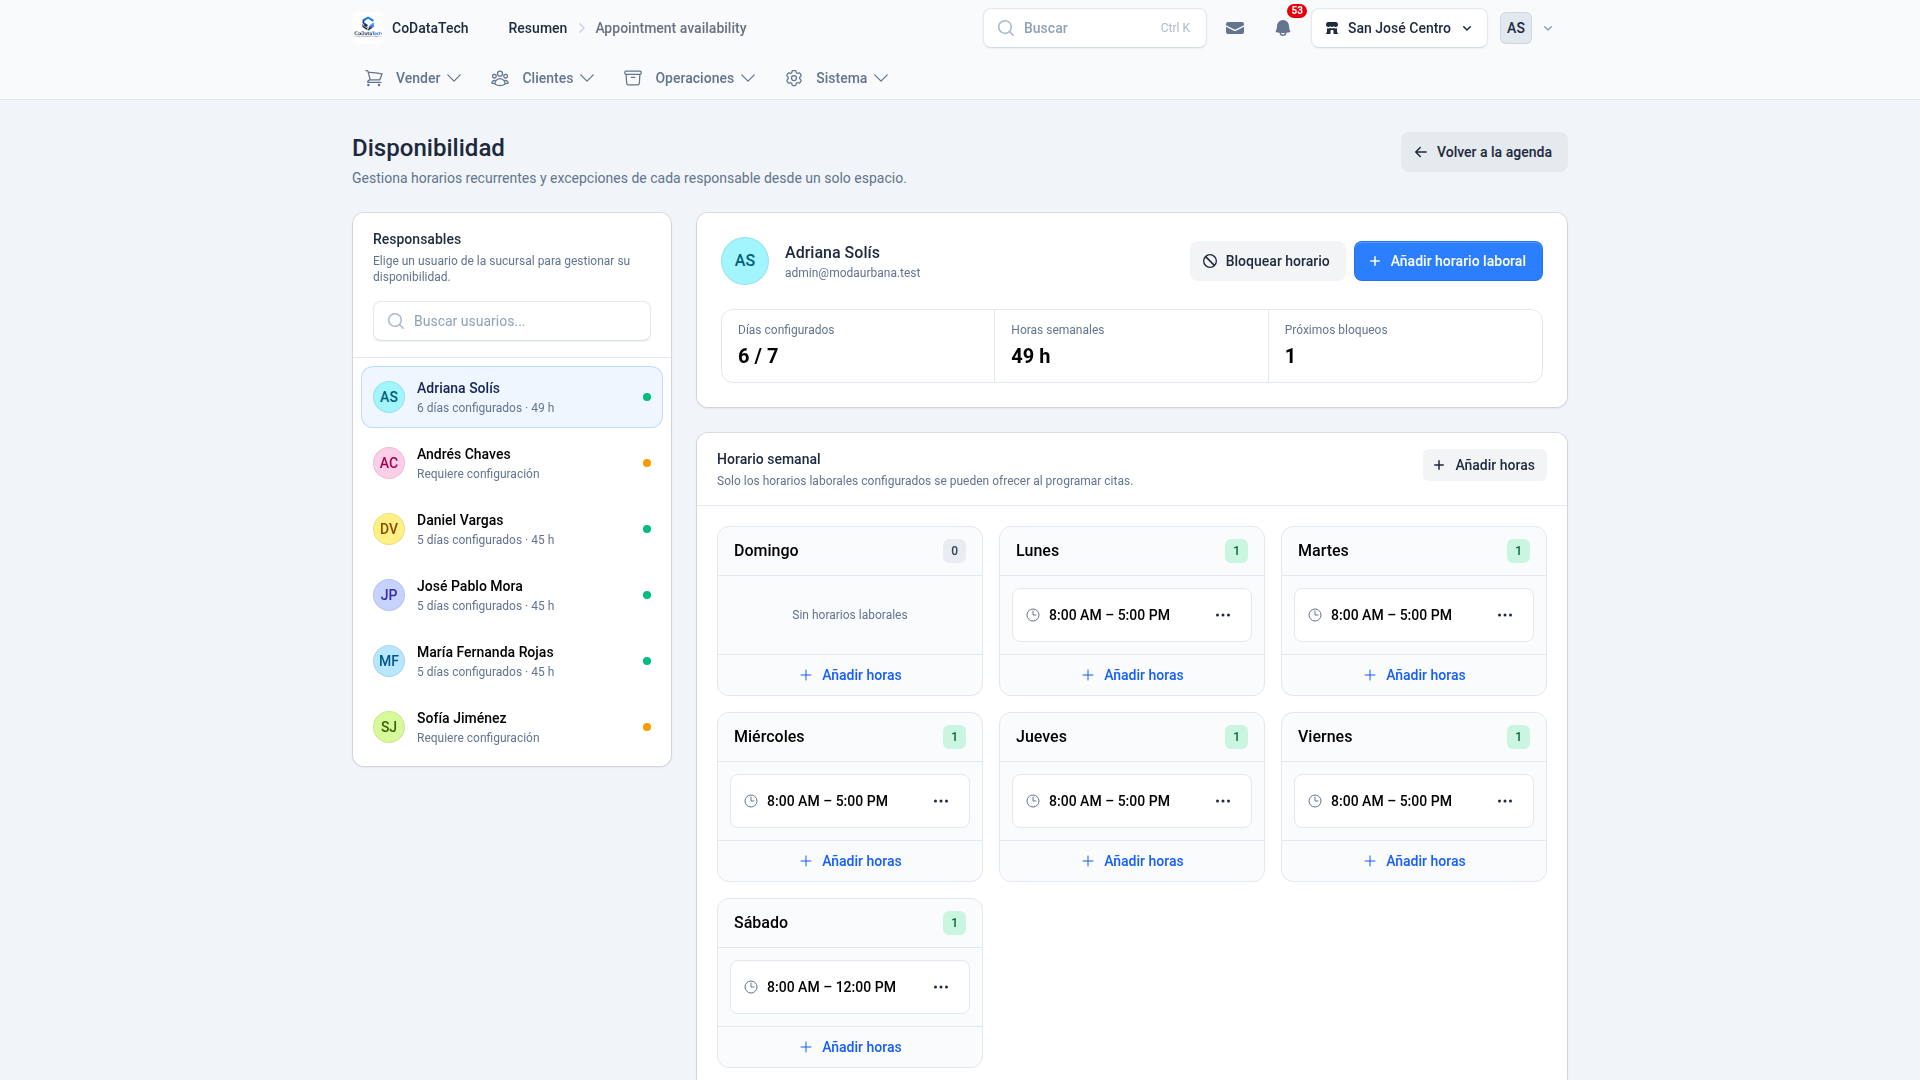Open options for Jueves schedule entry

(x=1223, y=801)
